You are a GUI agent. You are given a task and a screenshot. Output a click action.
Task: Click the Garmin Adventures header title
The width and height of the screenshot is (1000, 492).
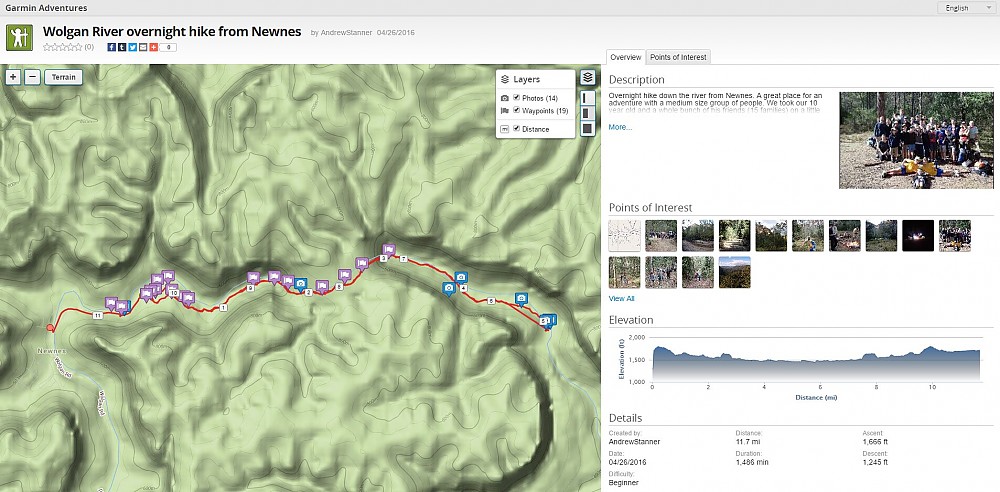point(46,8)
